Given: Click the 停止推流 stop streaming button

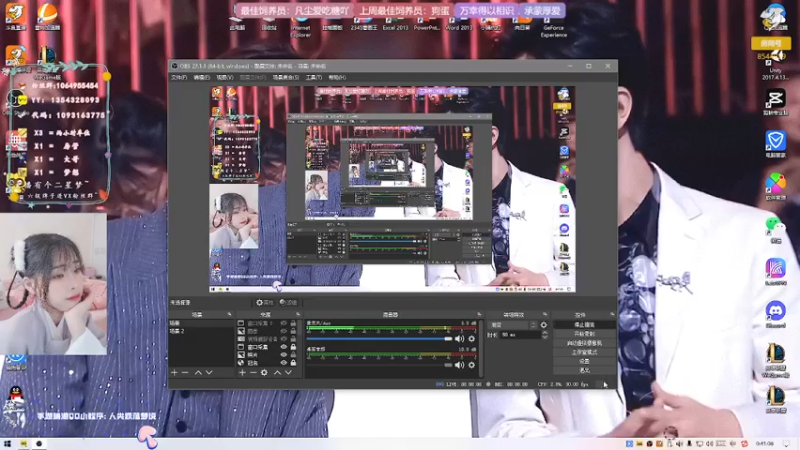Looking at the screenshot, I should click(584, 324).
